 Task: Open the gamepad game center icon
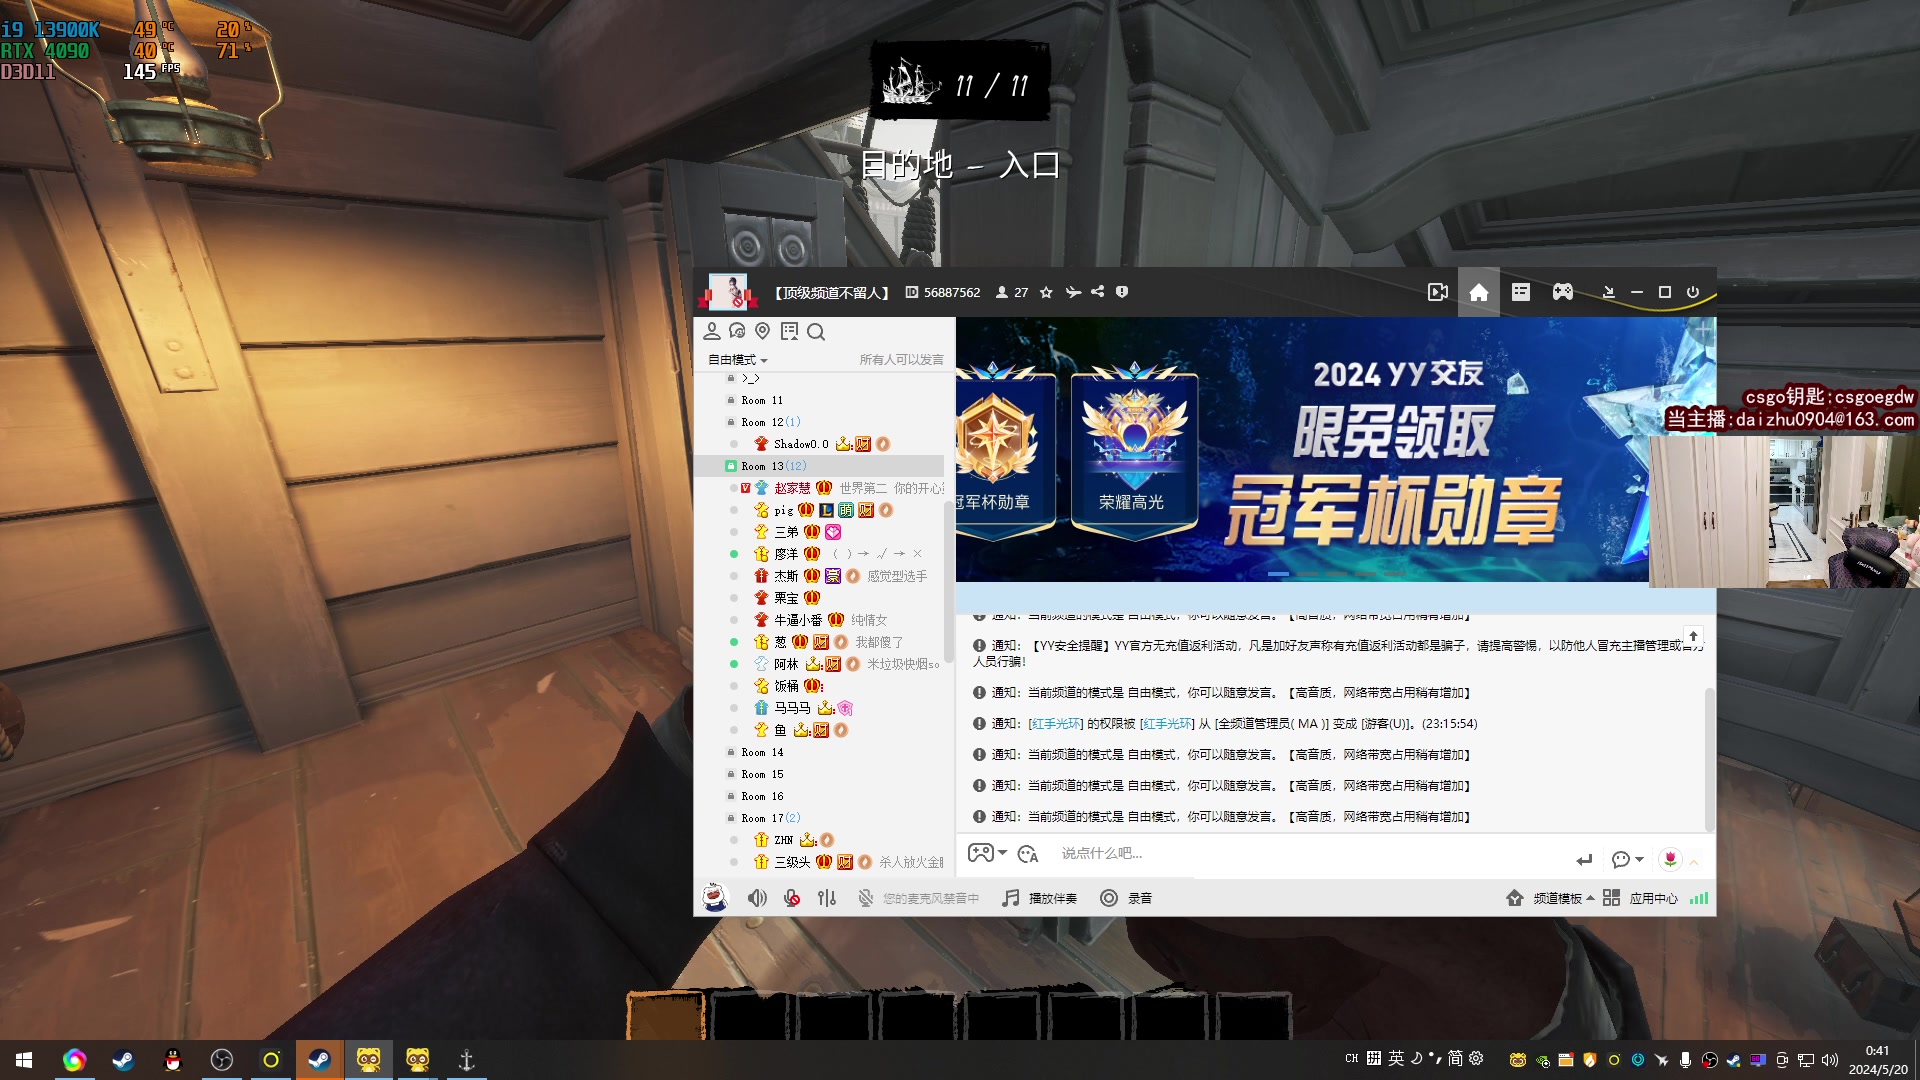[x=1562, y=292]
